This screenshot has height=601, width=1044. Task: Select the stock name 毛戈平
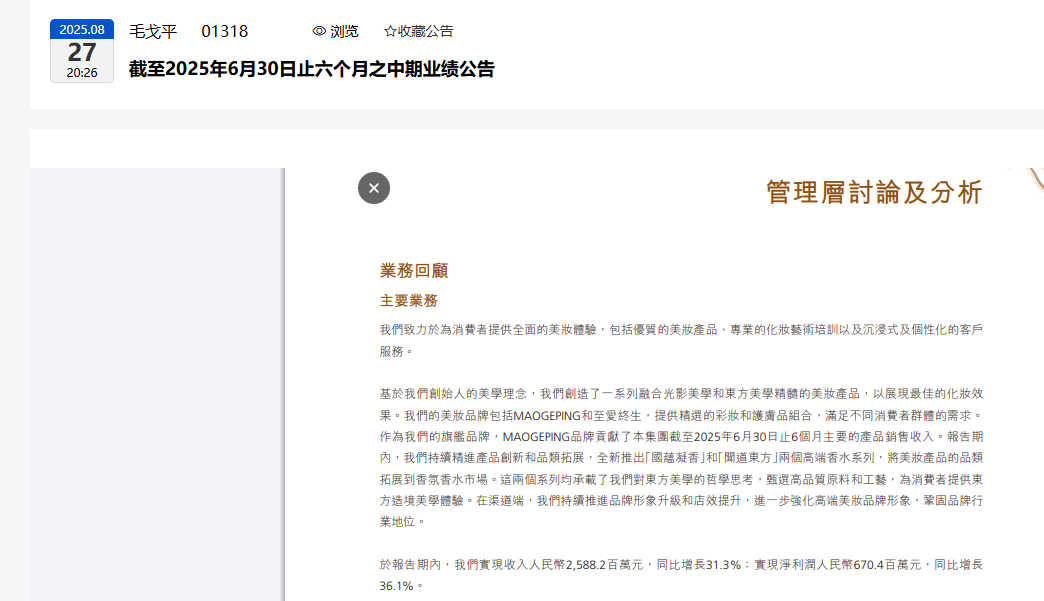click(153, 31)
